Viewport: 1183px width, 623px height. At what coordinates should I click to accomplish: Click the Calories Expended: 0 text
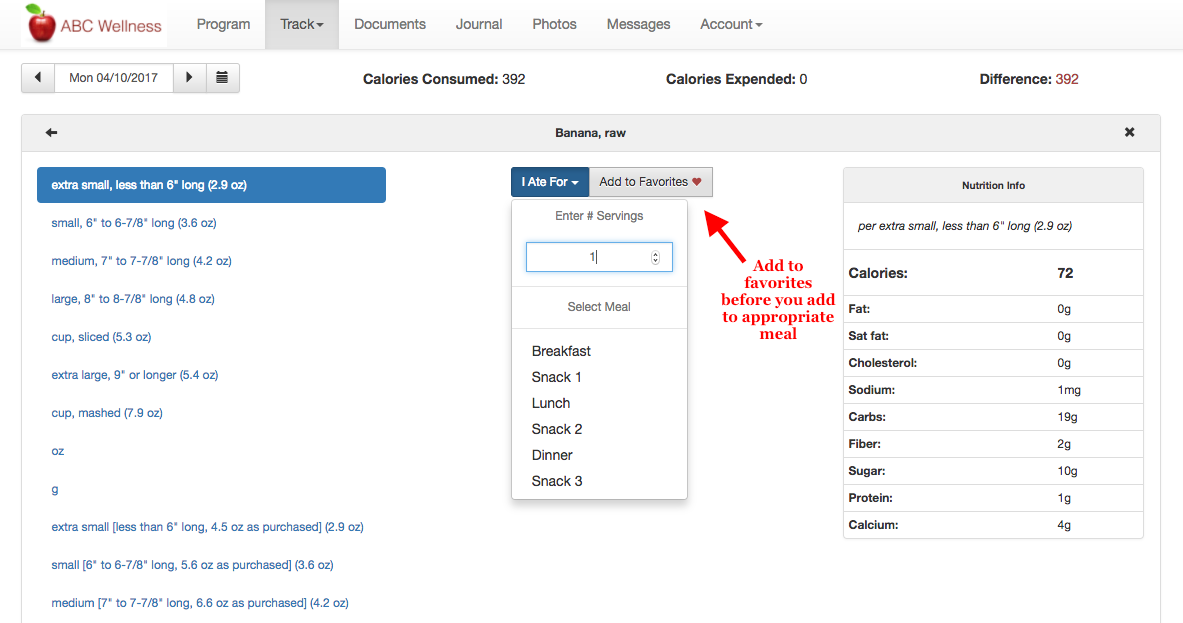736,79
